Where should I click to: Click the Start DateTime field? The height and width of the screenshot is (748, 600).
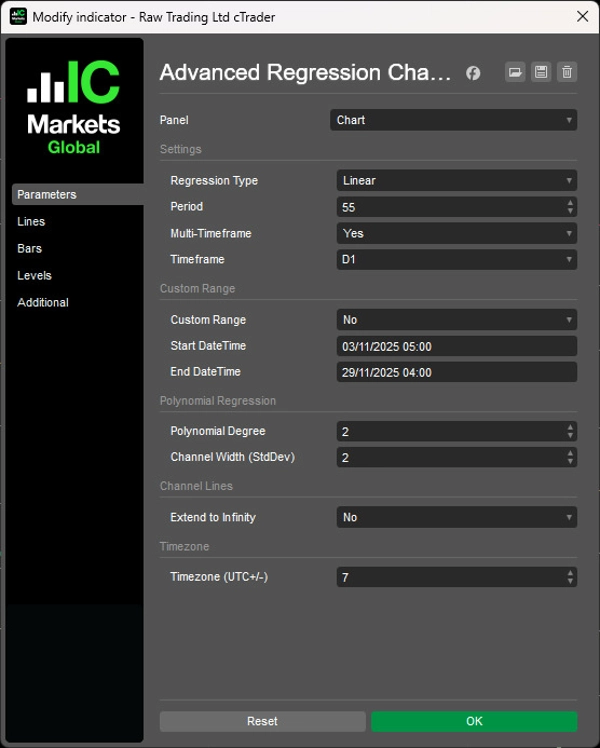point(456,346)
